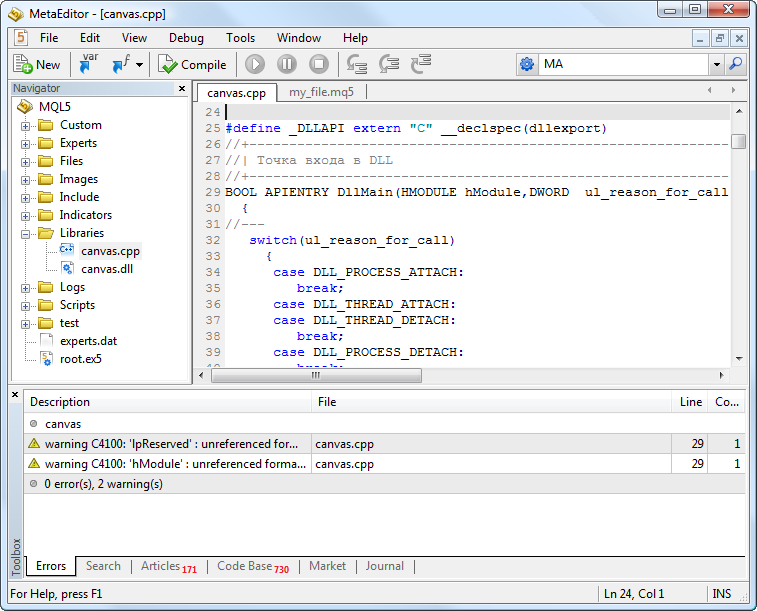The height and width of the screenshot is (611, 757).
Task: Click the tab scroll right arrow
Action: click(x=733, y=90)
